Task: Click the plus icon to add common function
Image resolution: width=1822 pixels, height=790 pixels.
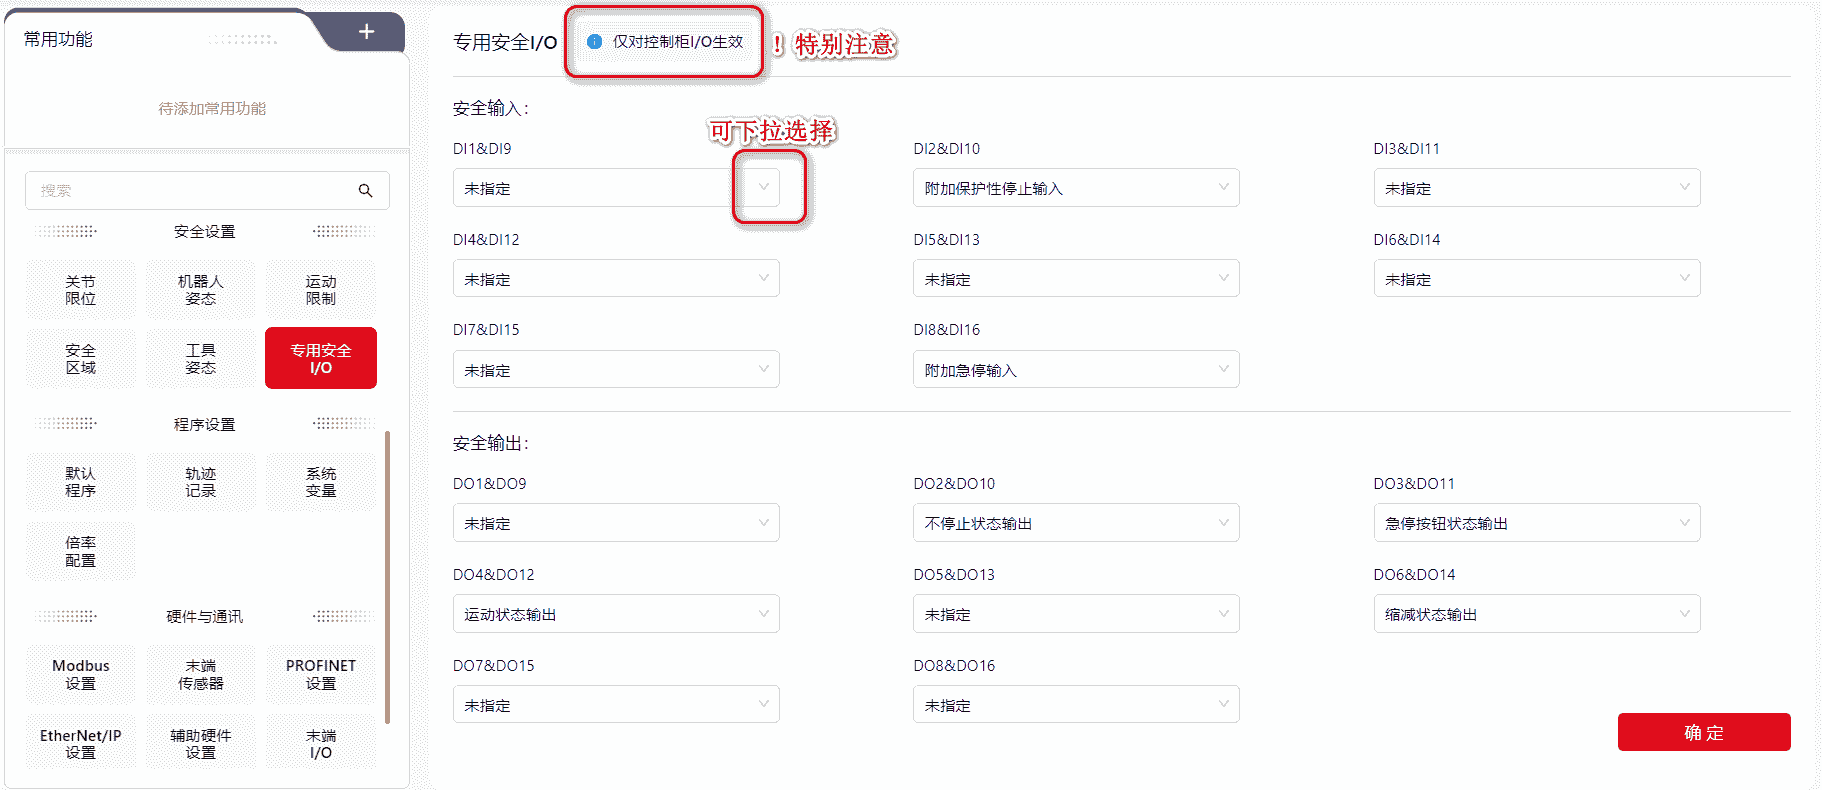Action: (x=367, y=32)
